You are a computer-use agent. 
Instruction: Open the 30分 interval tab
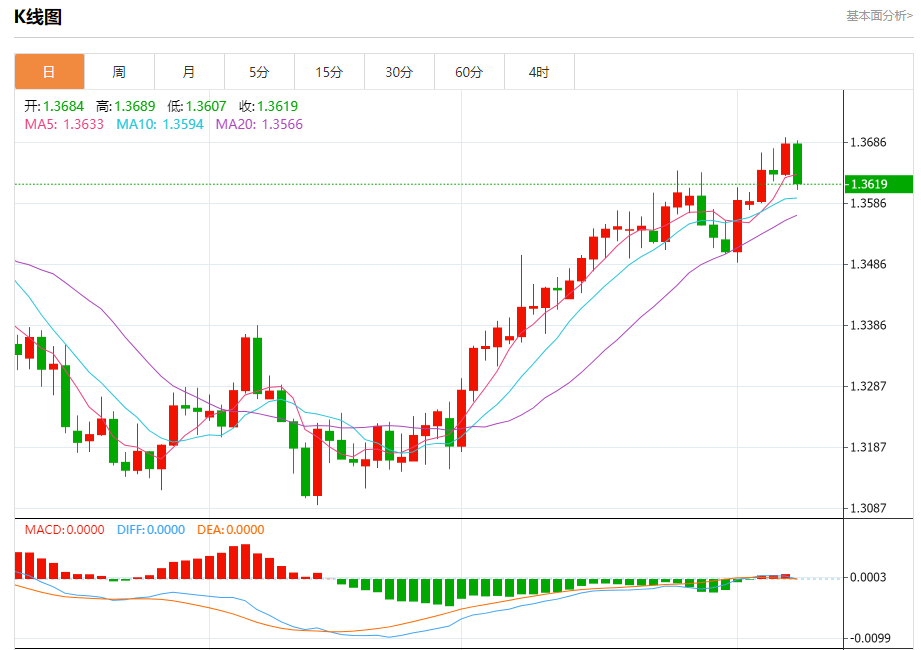(x=399, y=72)
